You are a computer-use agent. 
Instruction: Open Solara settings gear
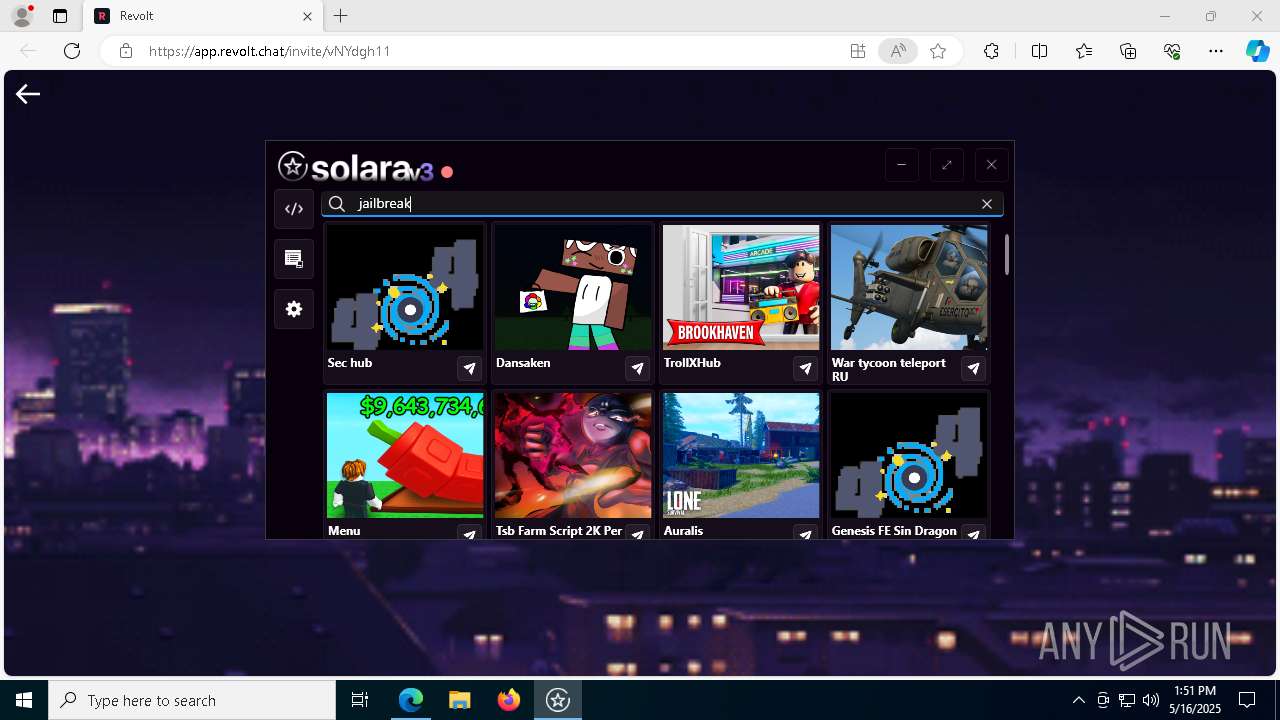[294, 309]
